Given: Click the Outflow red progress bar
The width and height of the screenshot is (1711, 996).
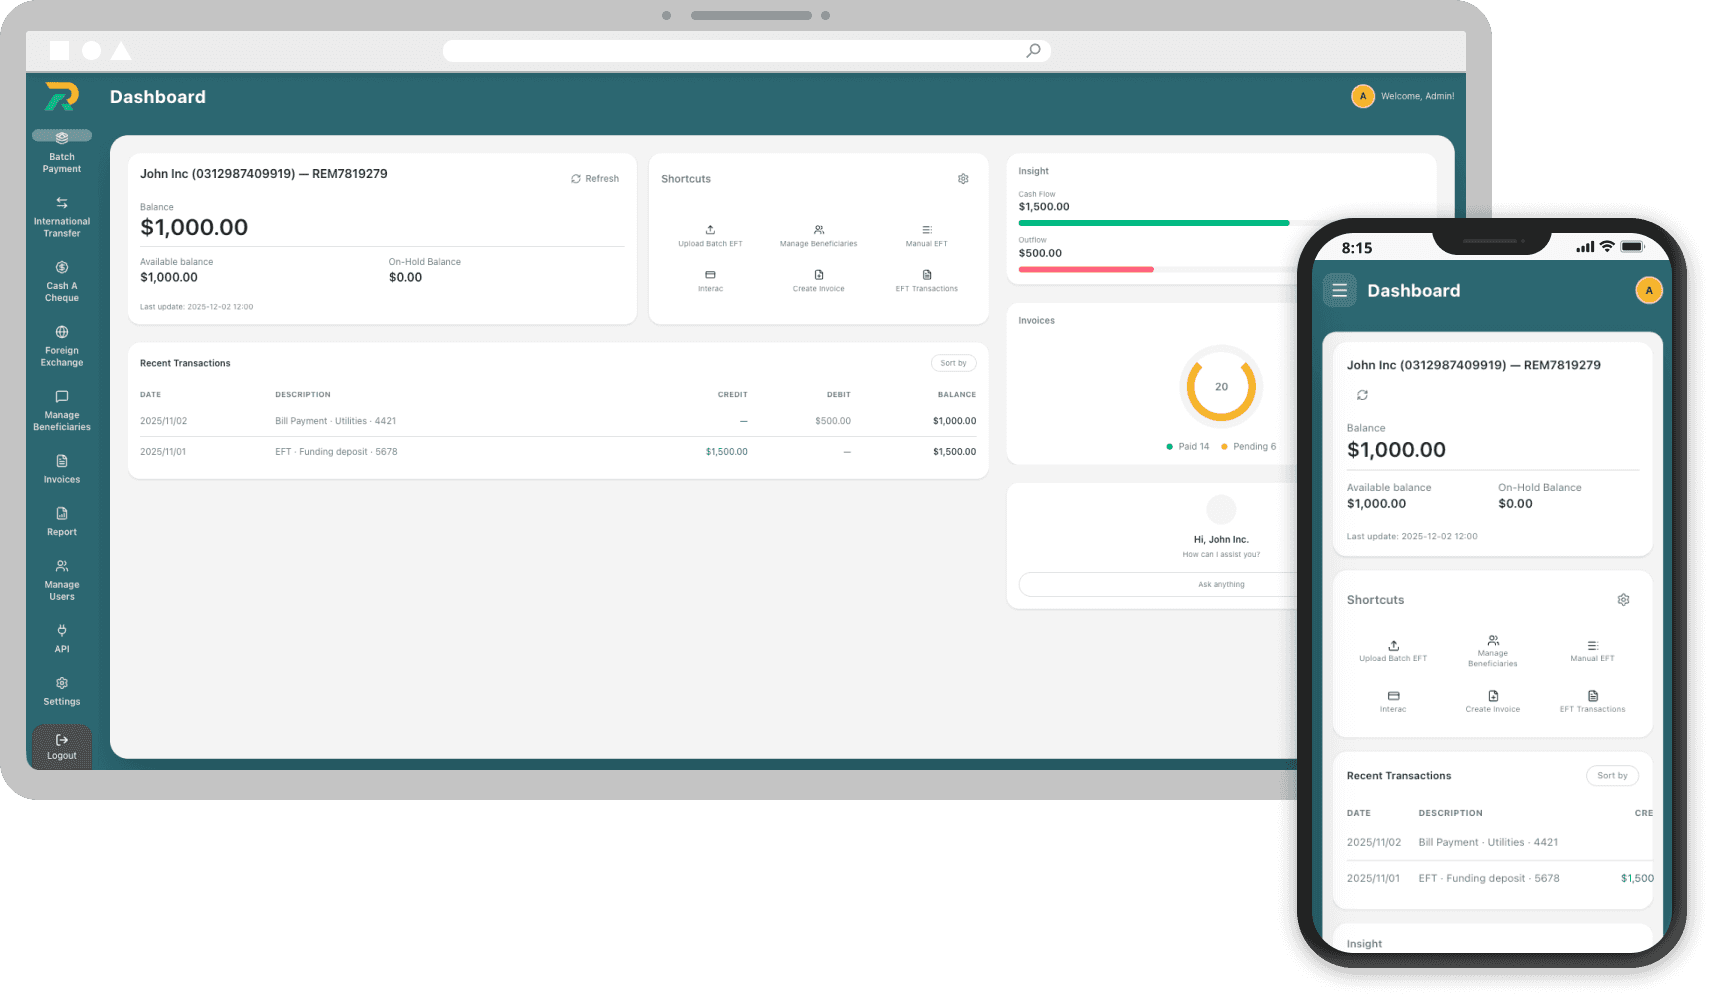Looking at the screenshot, I should pos(1086,269).
